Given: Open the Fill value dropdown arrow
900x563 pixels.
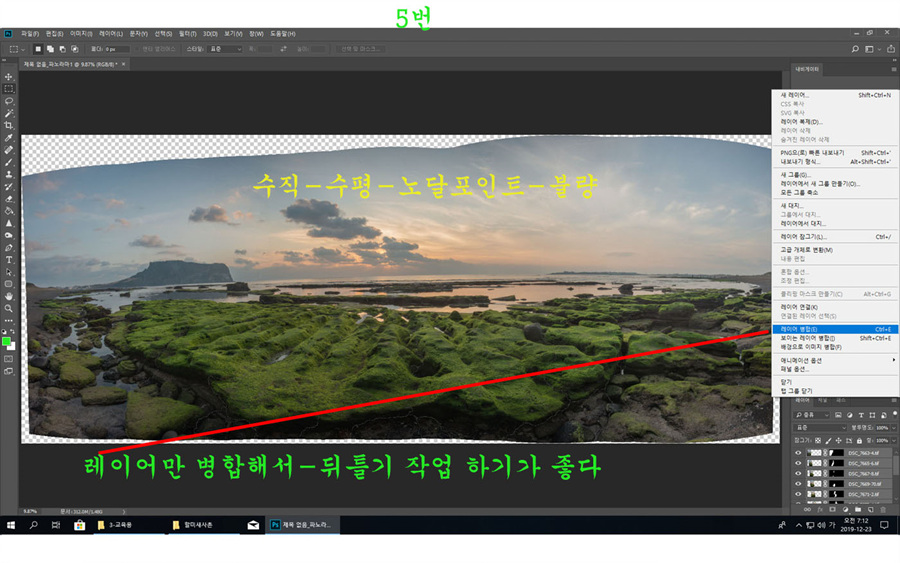Looking at the screenshot, I should point(894,441).
